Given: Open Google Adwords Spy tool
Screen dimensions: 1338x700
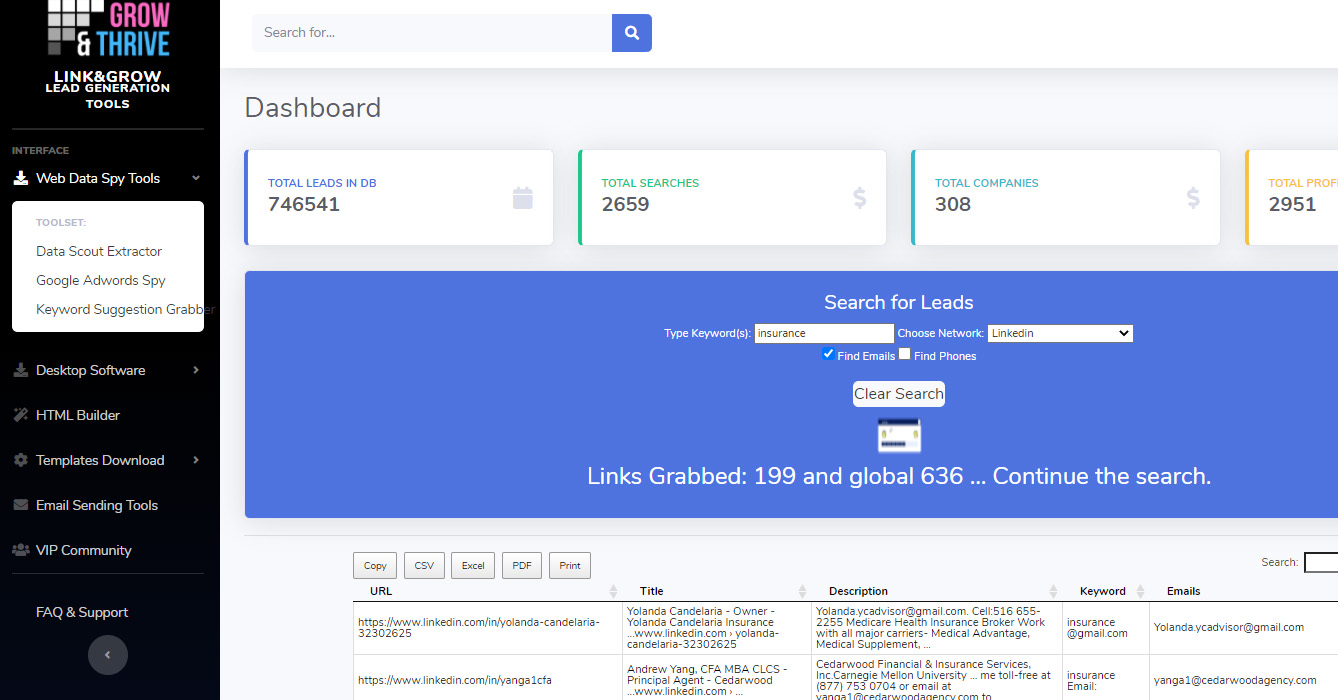Looking at the screenshot, I should pyautogui.click(x=101, y=280).
